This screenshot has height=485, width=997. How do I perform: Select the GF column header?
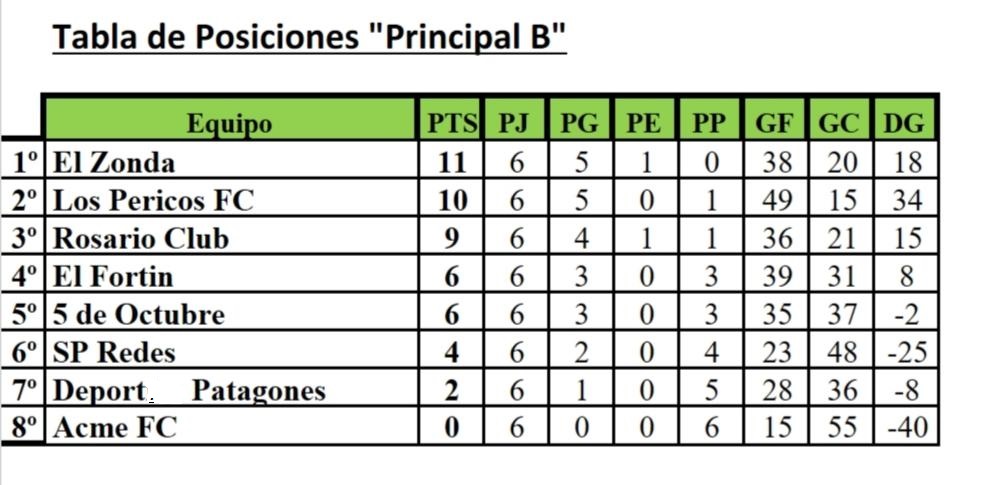click(776, 124)
